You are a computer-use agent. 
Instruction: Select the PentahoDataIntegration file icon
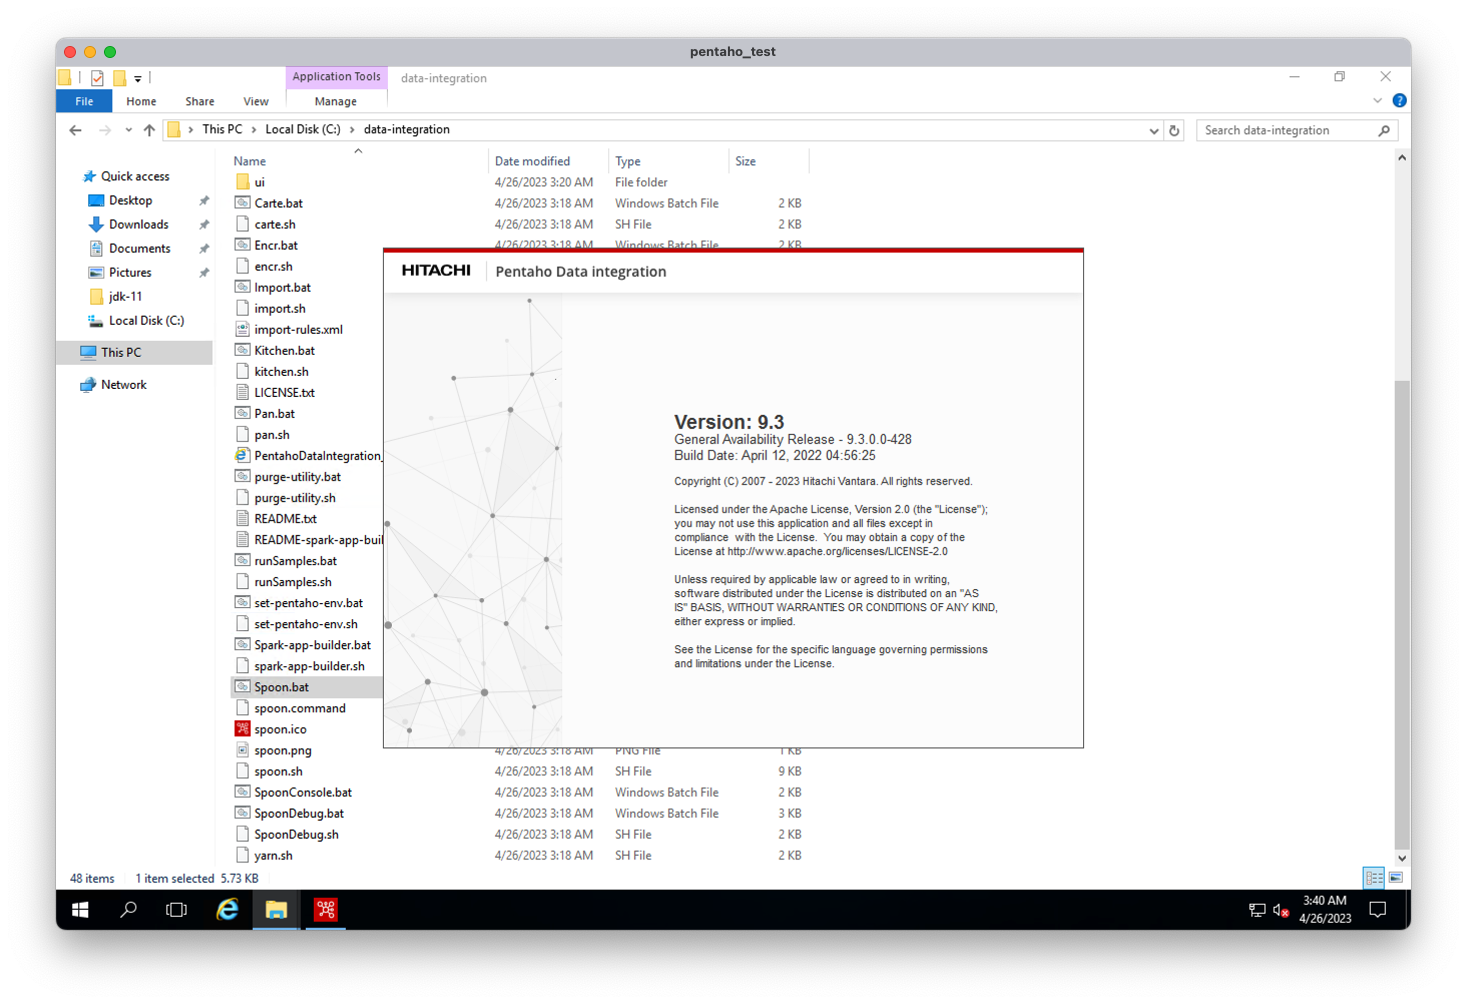[242, 455]
